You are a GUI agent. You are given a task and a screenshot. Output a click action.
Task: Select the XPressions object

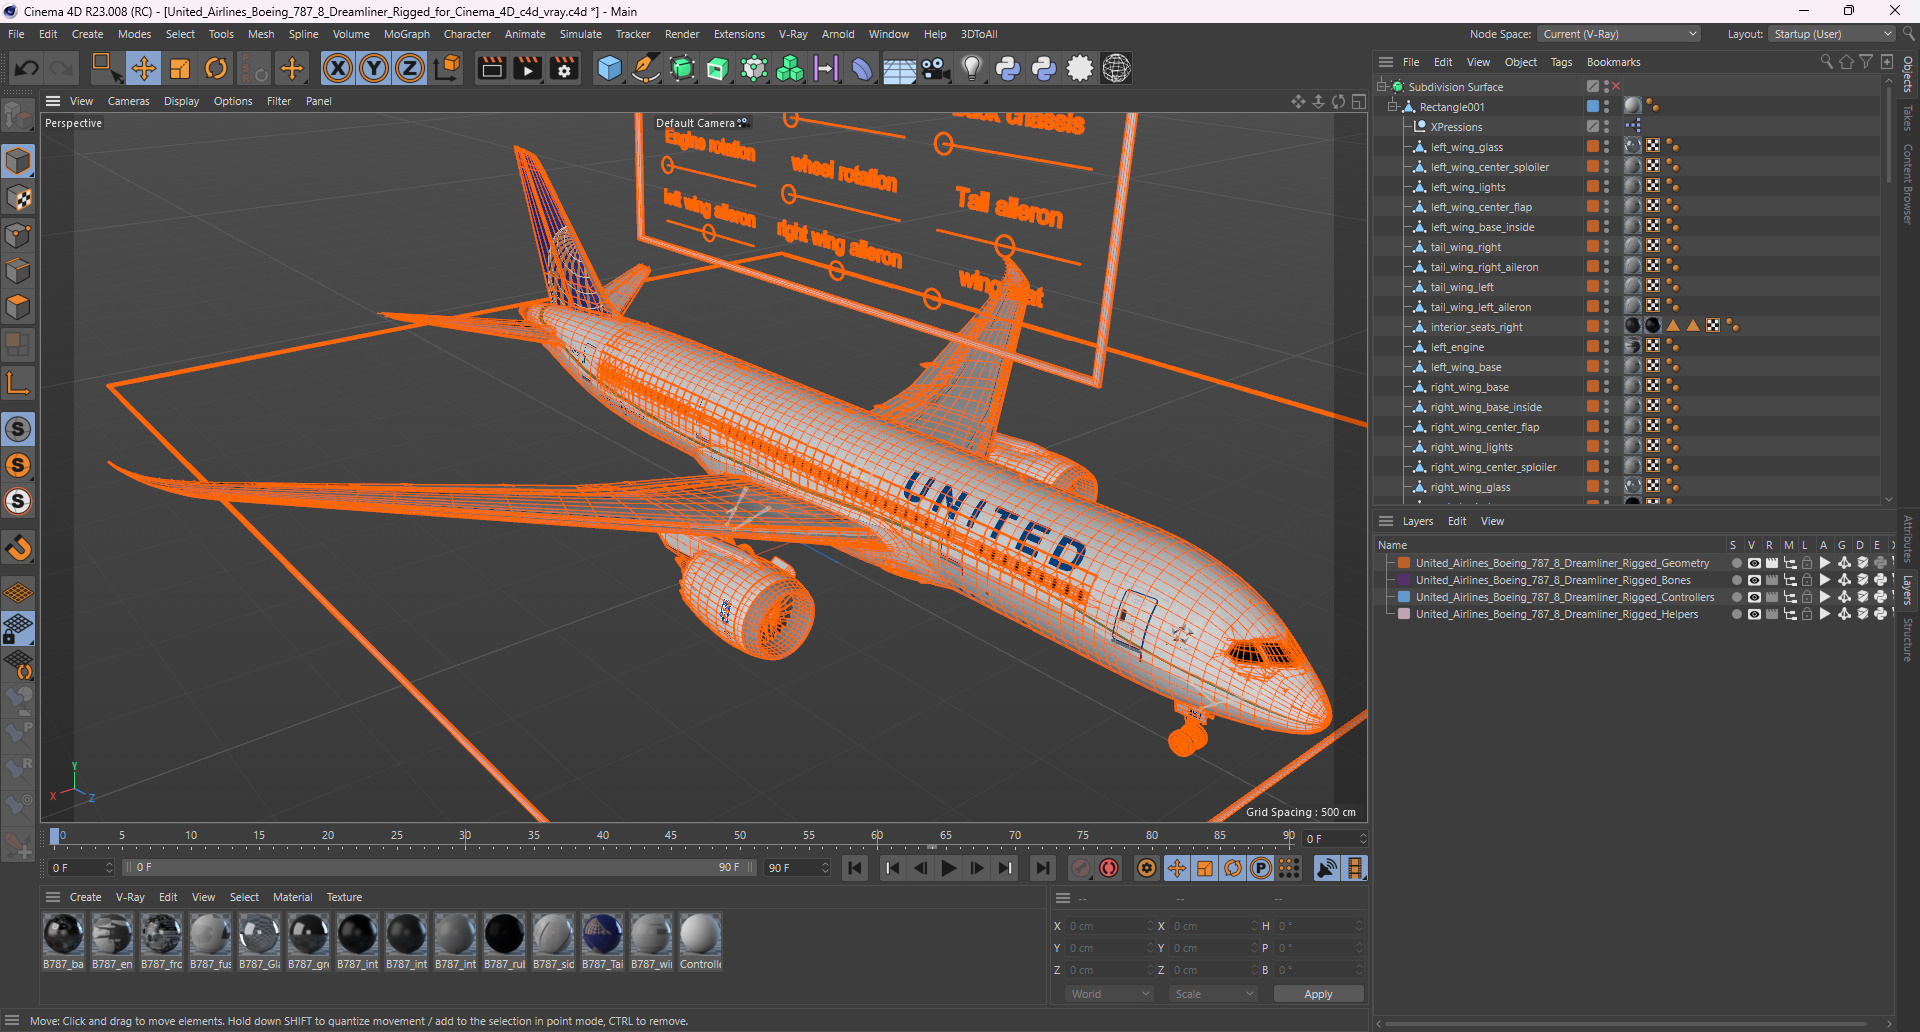pos(1456,127)
